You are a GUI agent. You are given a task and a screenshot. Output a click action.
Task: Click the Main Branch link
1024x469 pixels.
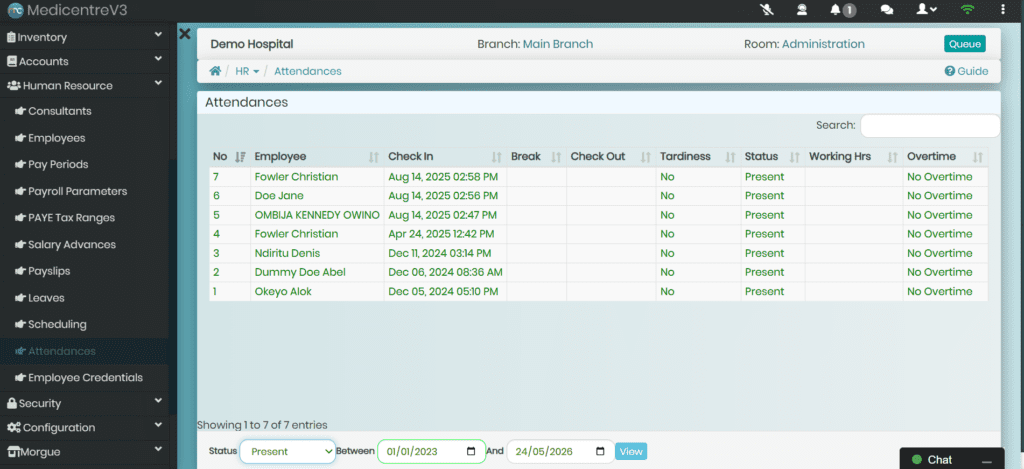558,44
